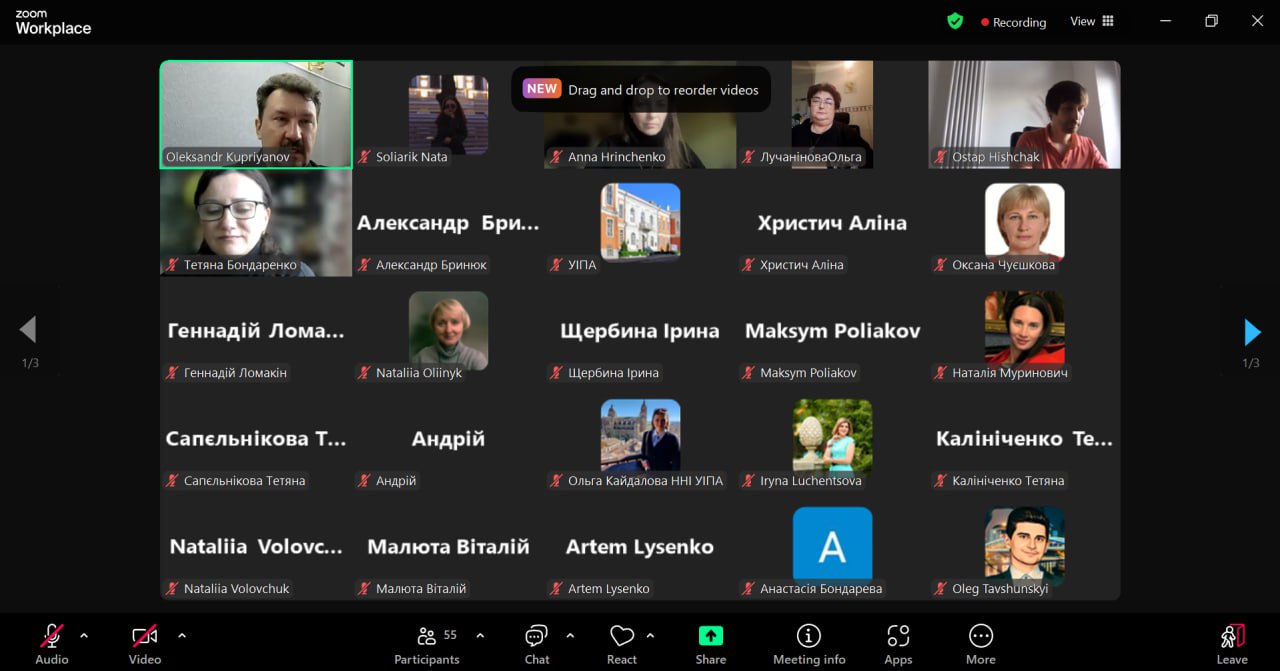Image resolution: width=1280 pixels, height=671 pixels.
Task: Click Анастасія Бондарева's letter A avatar
Action: click(832, 546)
